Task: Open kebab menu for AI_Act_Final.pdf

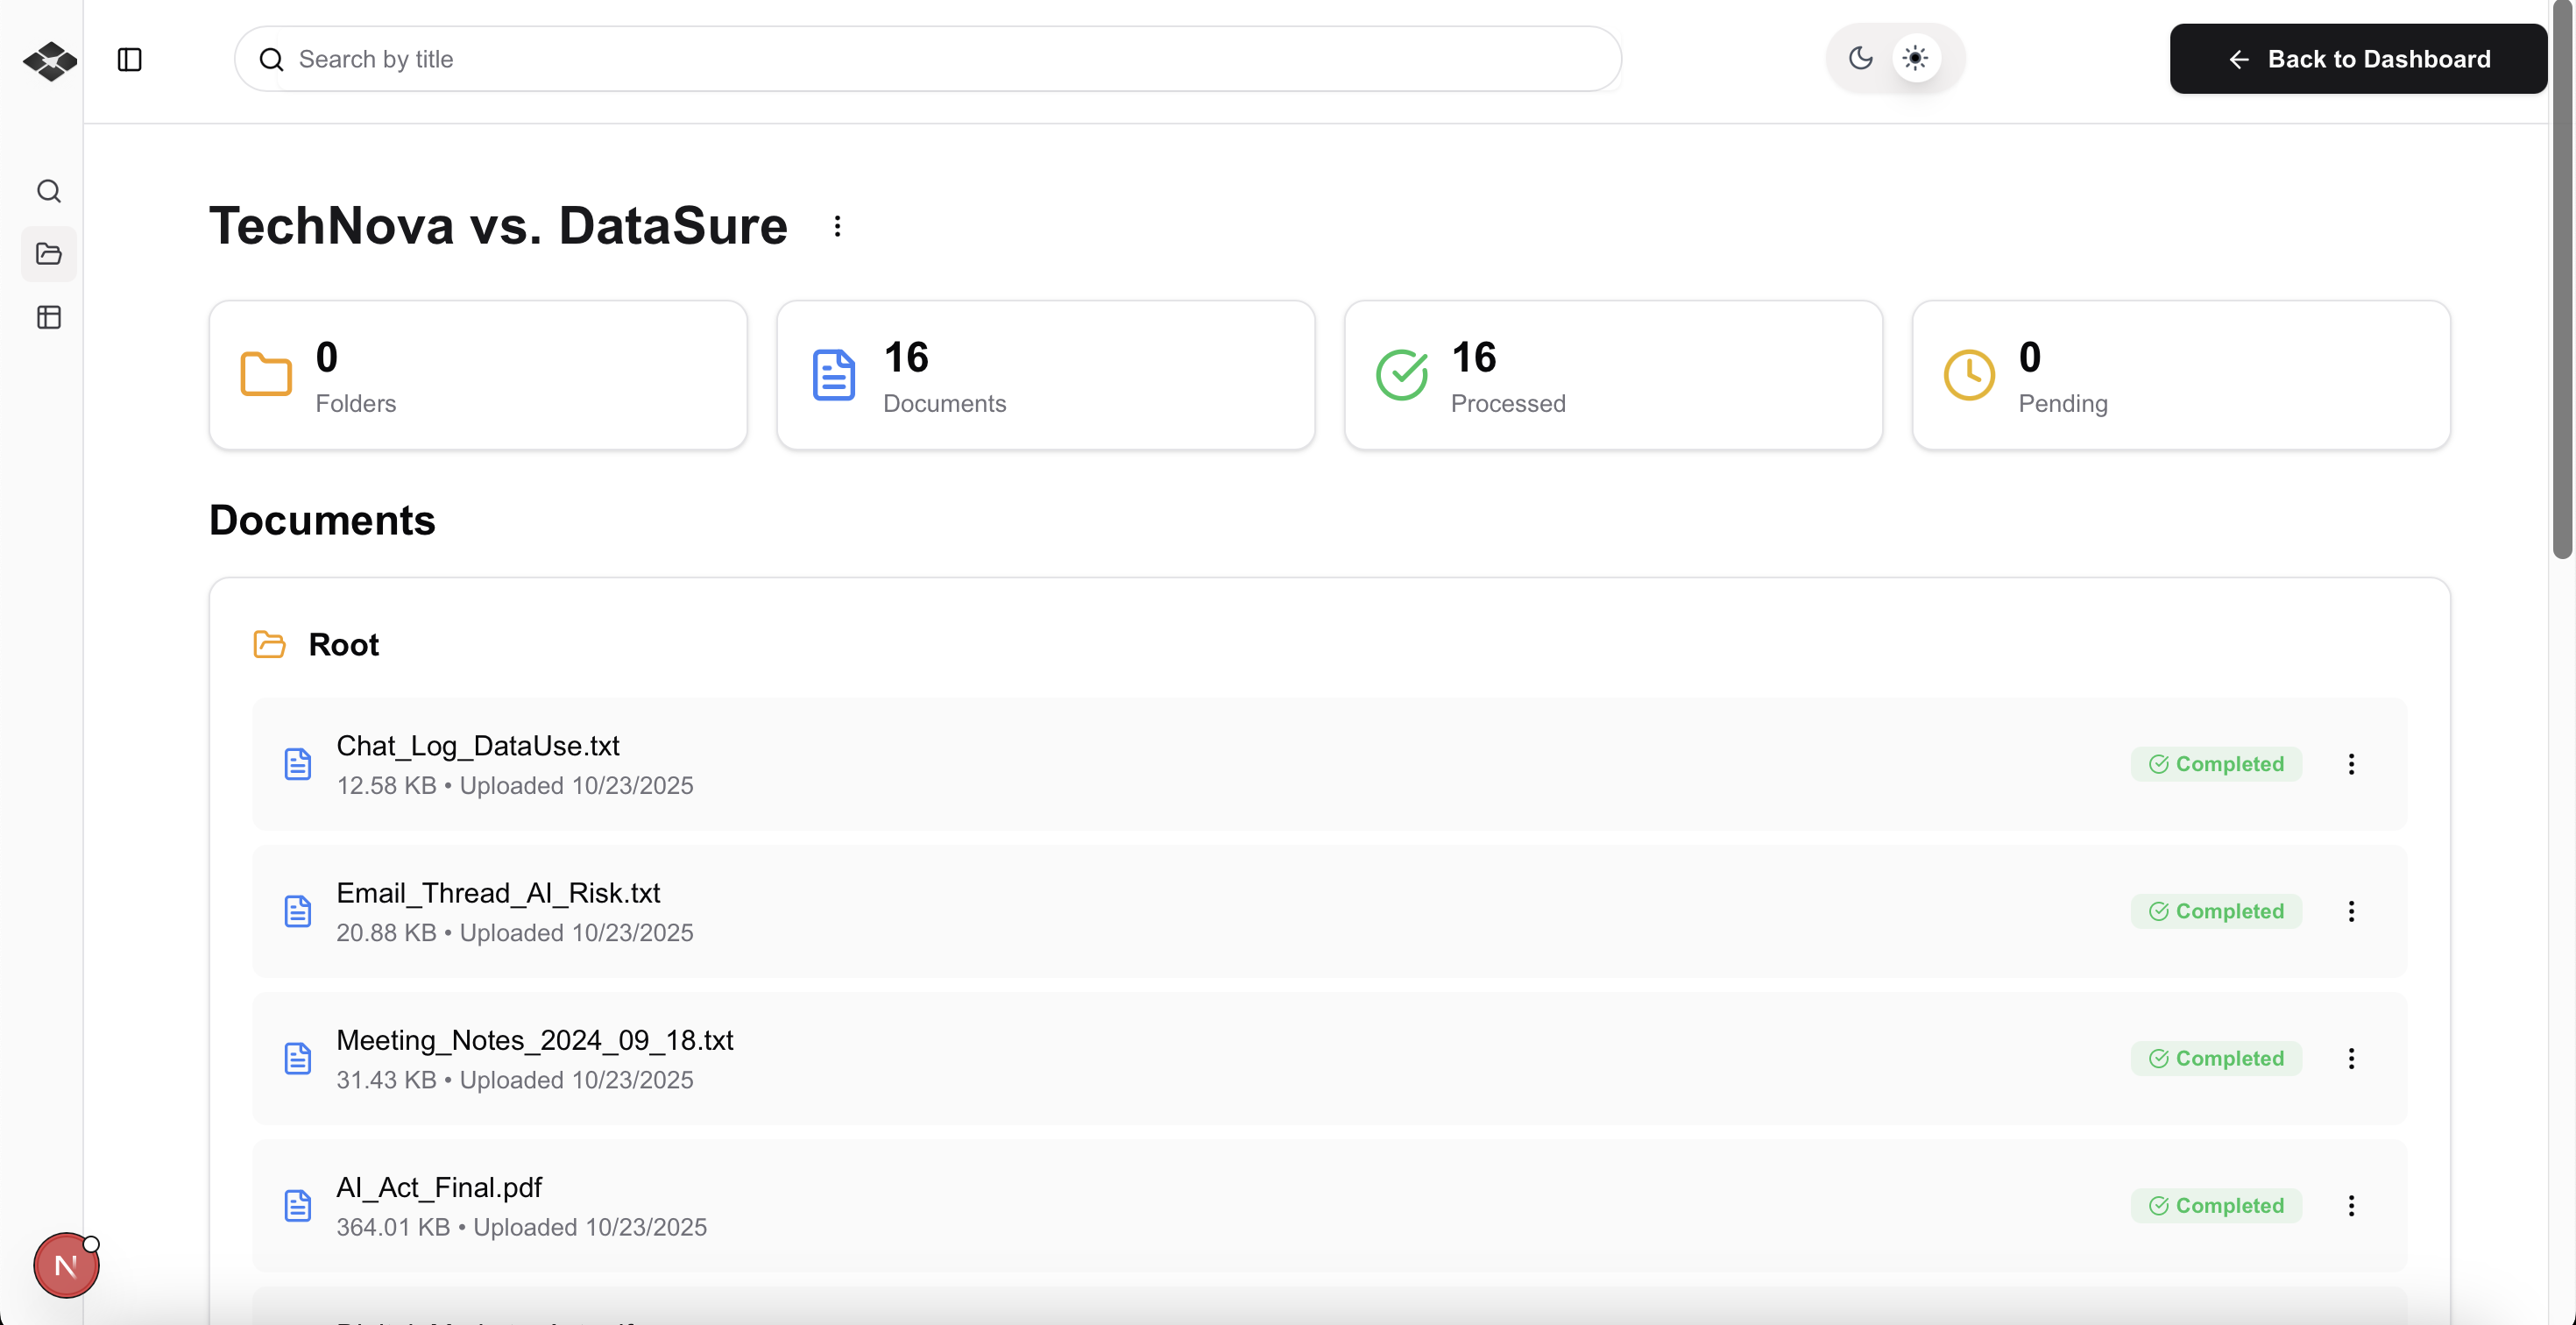Action: coord(2351,1205)
